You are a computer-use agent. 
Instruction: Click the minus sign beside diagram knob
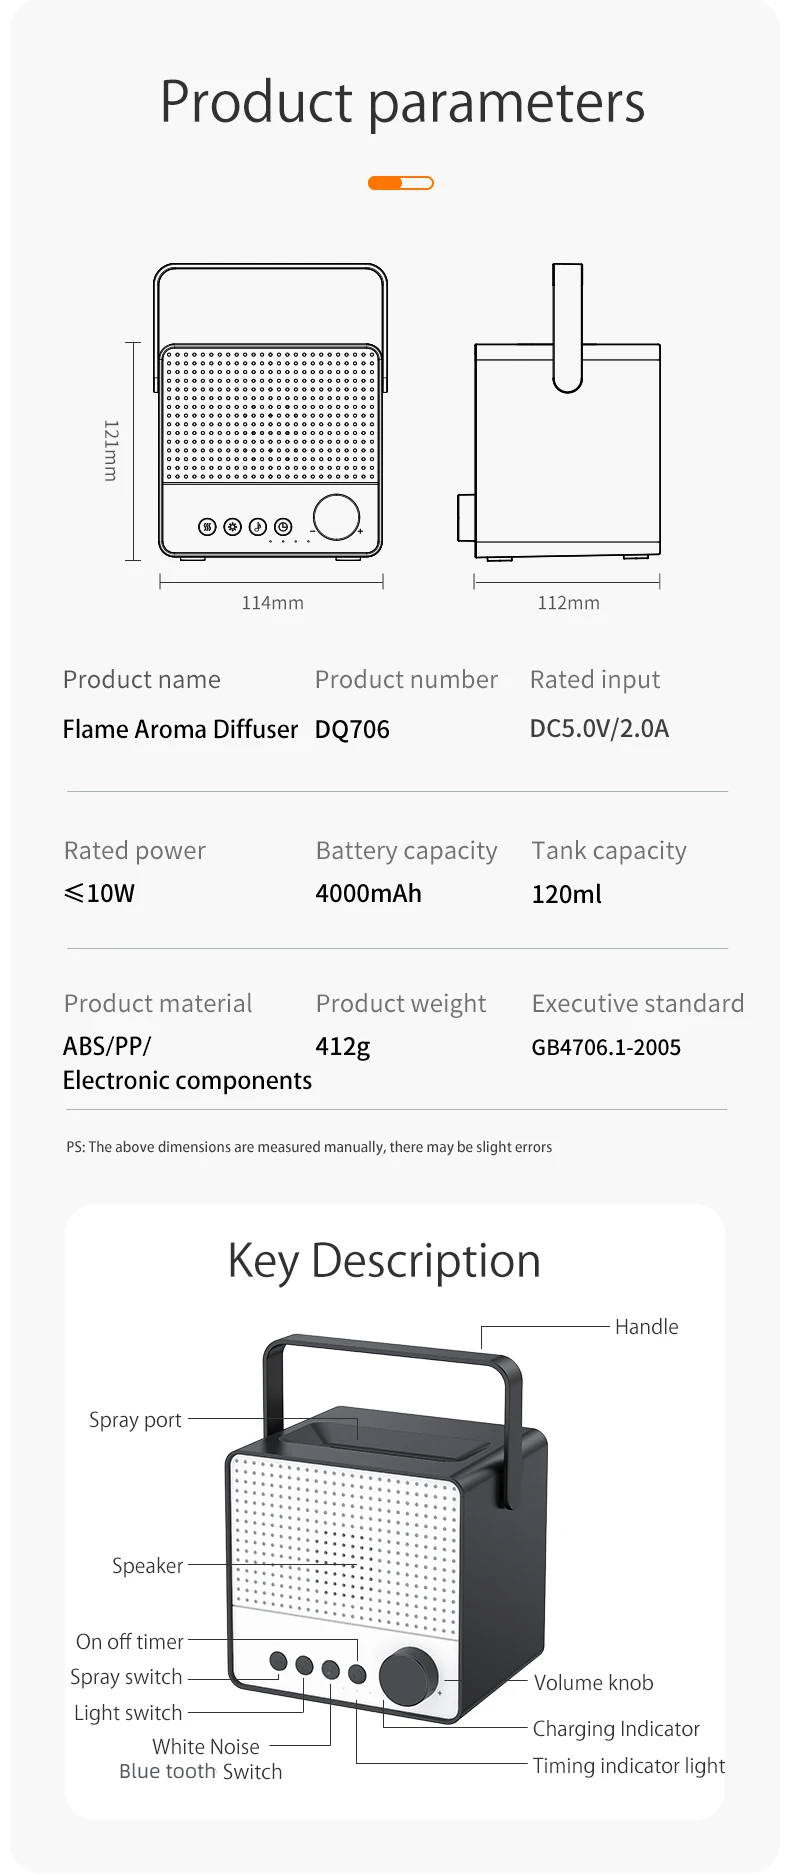313,531
